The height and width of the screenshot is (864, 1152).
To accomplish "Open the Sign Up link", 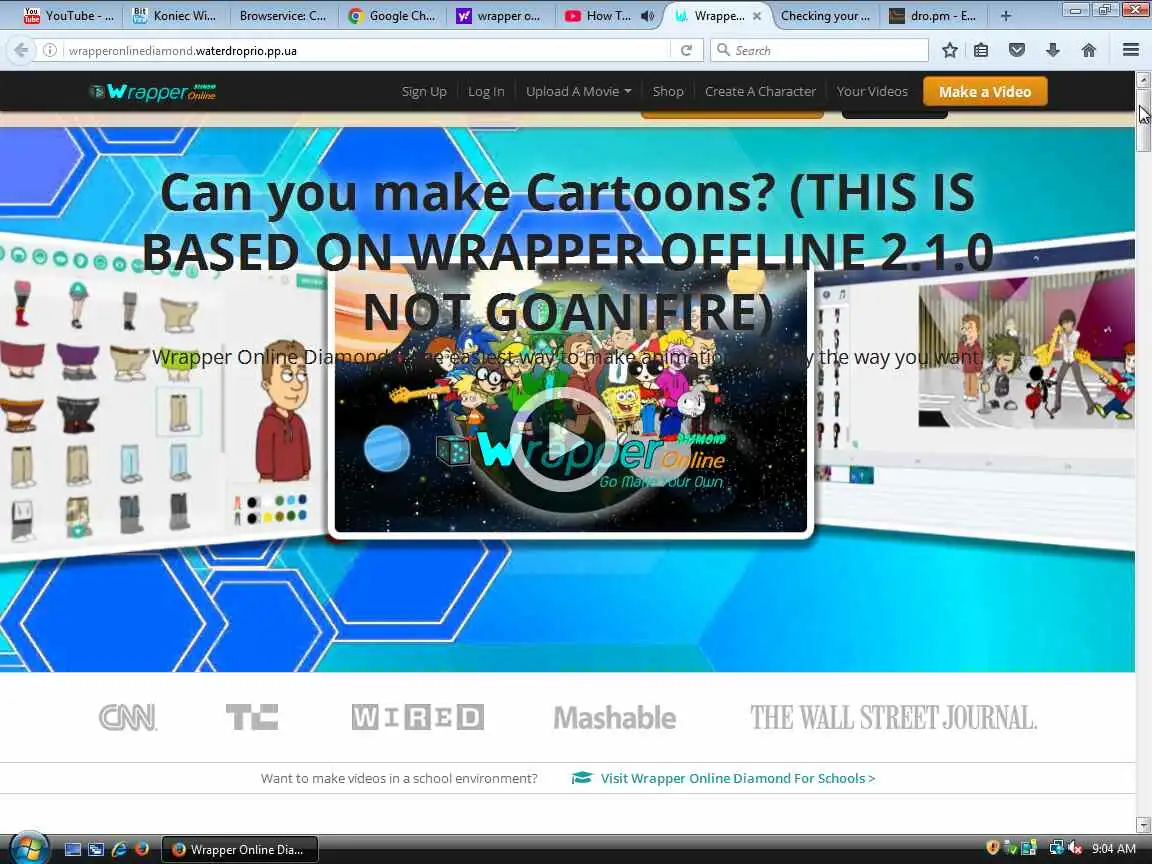I will [424, 91].
